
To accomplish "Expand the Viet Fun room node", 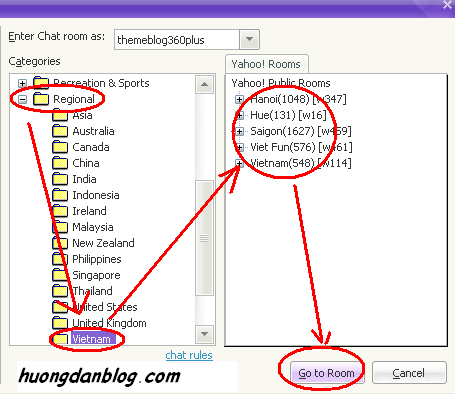I will [x=239, y=147].
